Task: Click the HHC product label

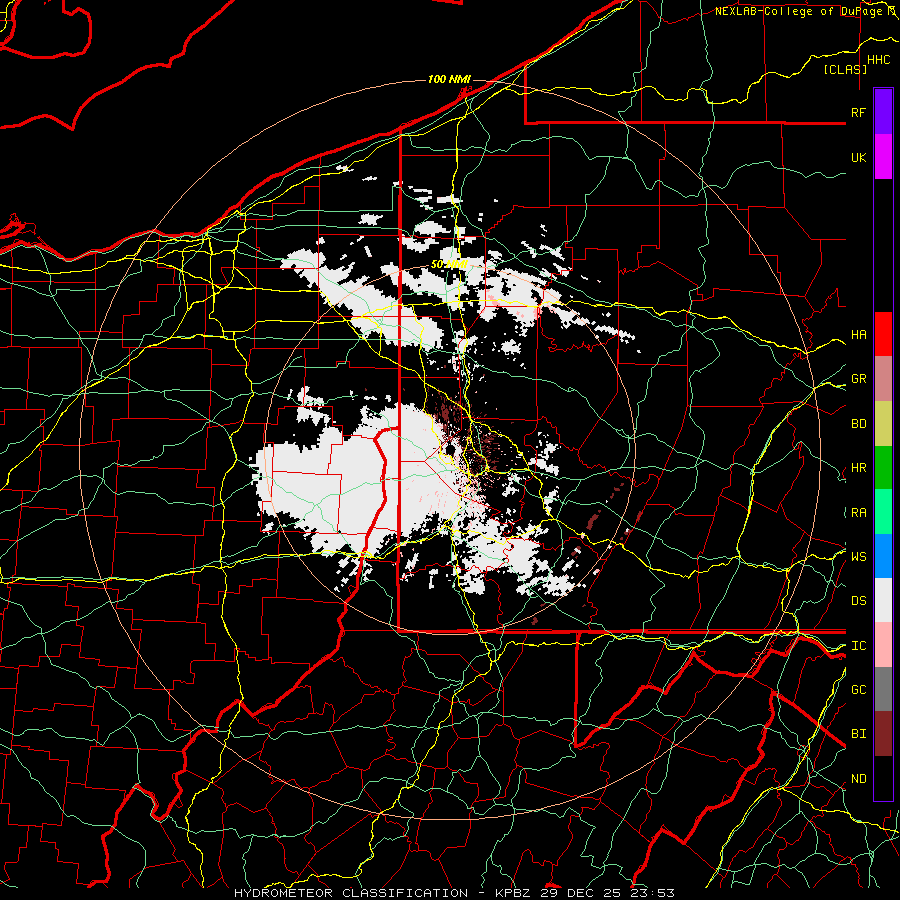Action: [878, 60]
